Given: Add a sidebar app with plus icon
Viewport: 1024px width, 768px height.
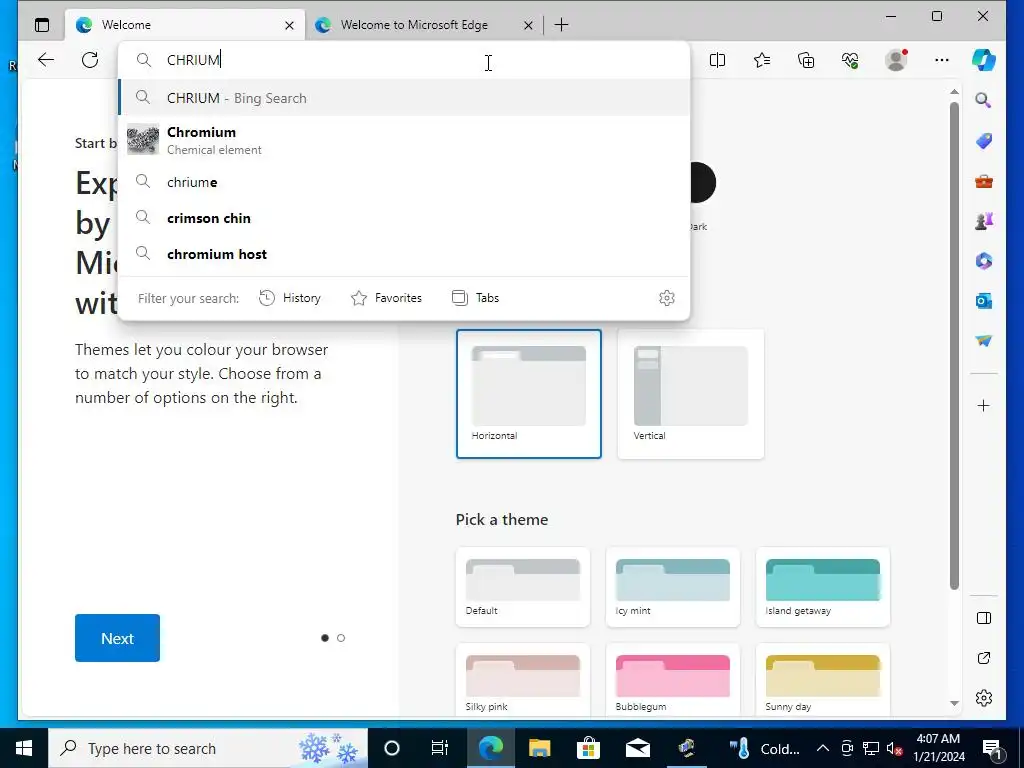Looking at the screenshot, I should (984, 406).
